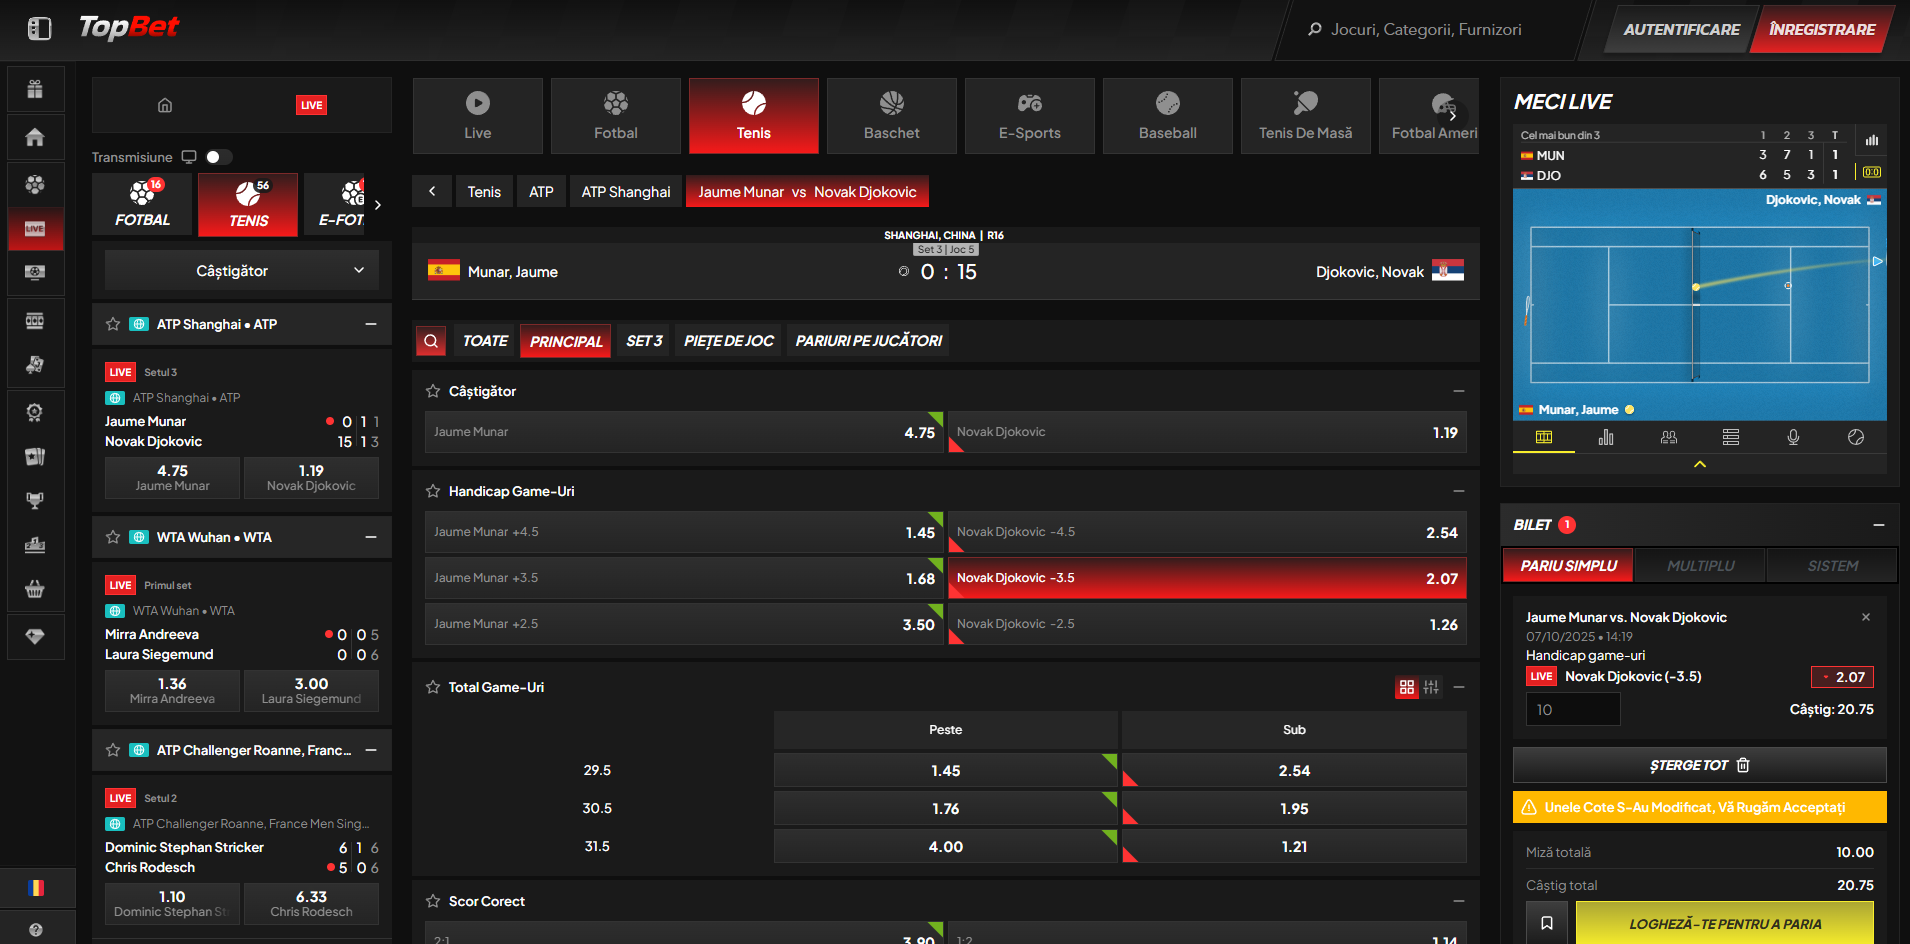Screen dimensions: 1910x944
Task: Switch to the Baschet sport tab
Action: tap(891, 116)
